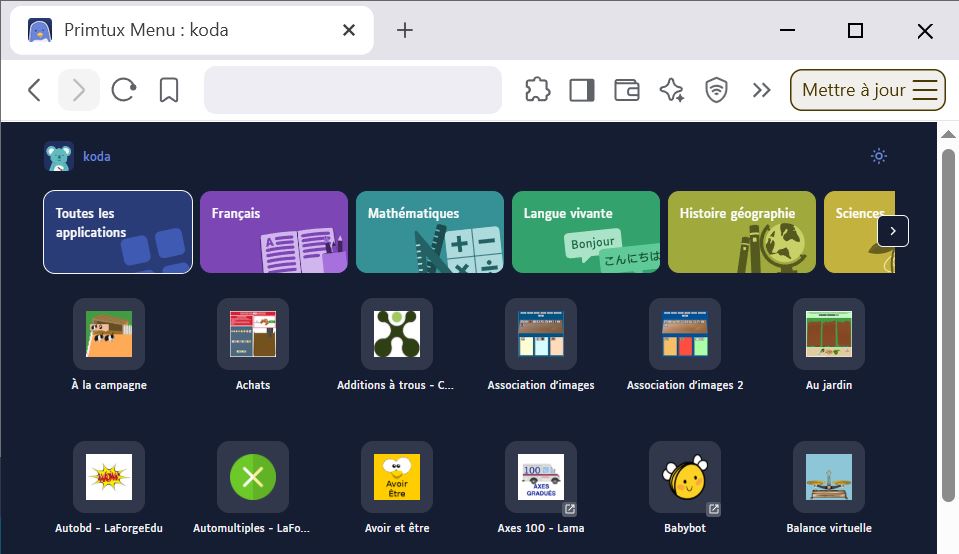The width and height of the screenshot is (959, 554).
Task: Open the browser hamburger menu
Action: point(926,90)
